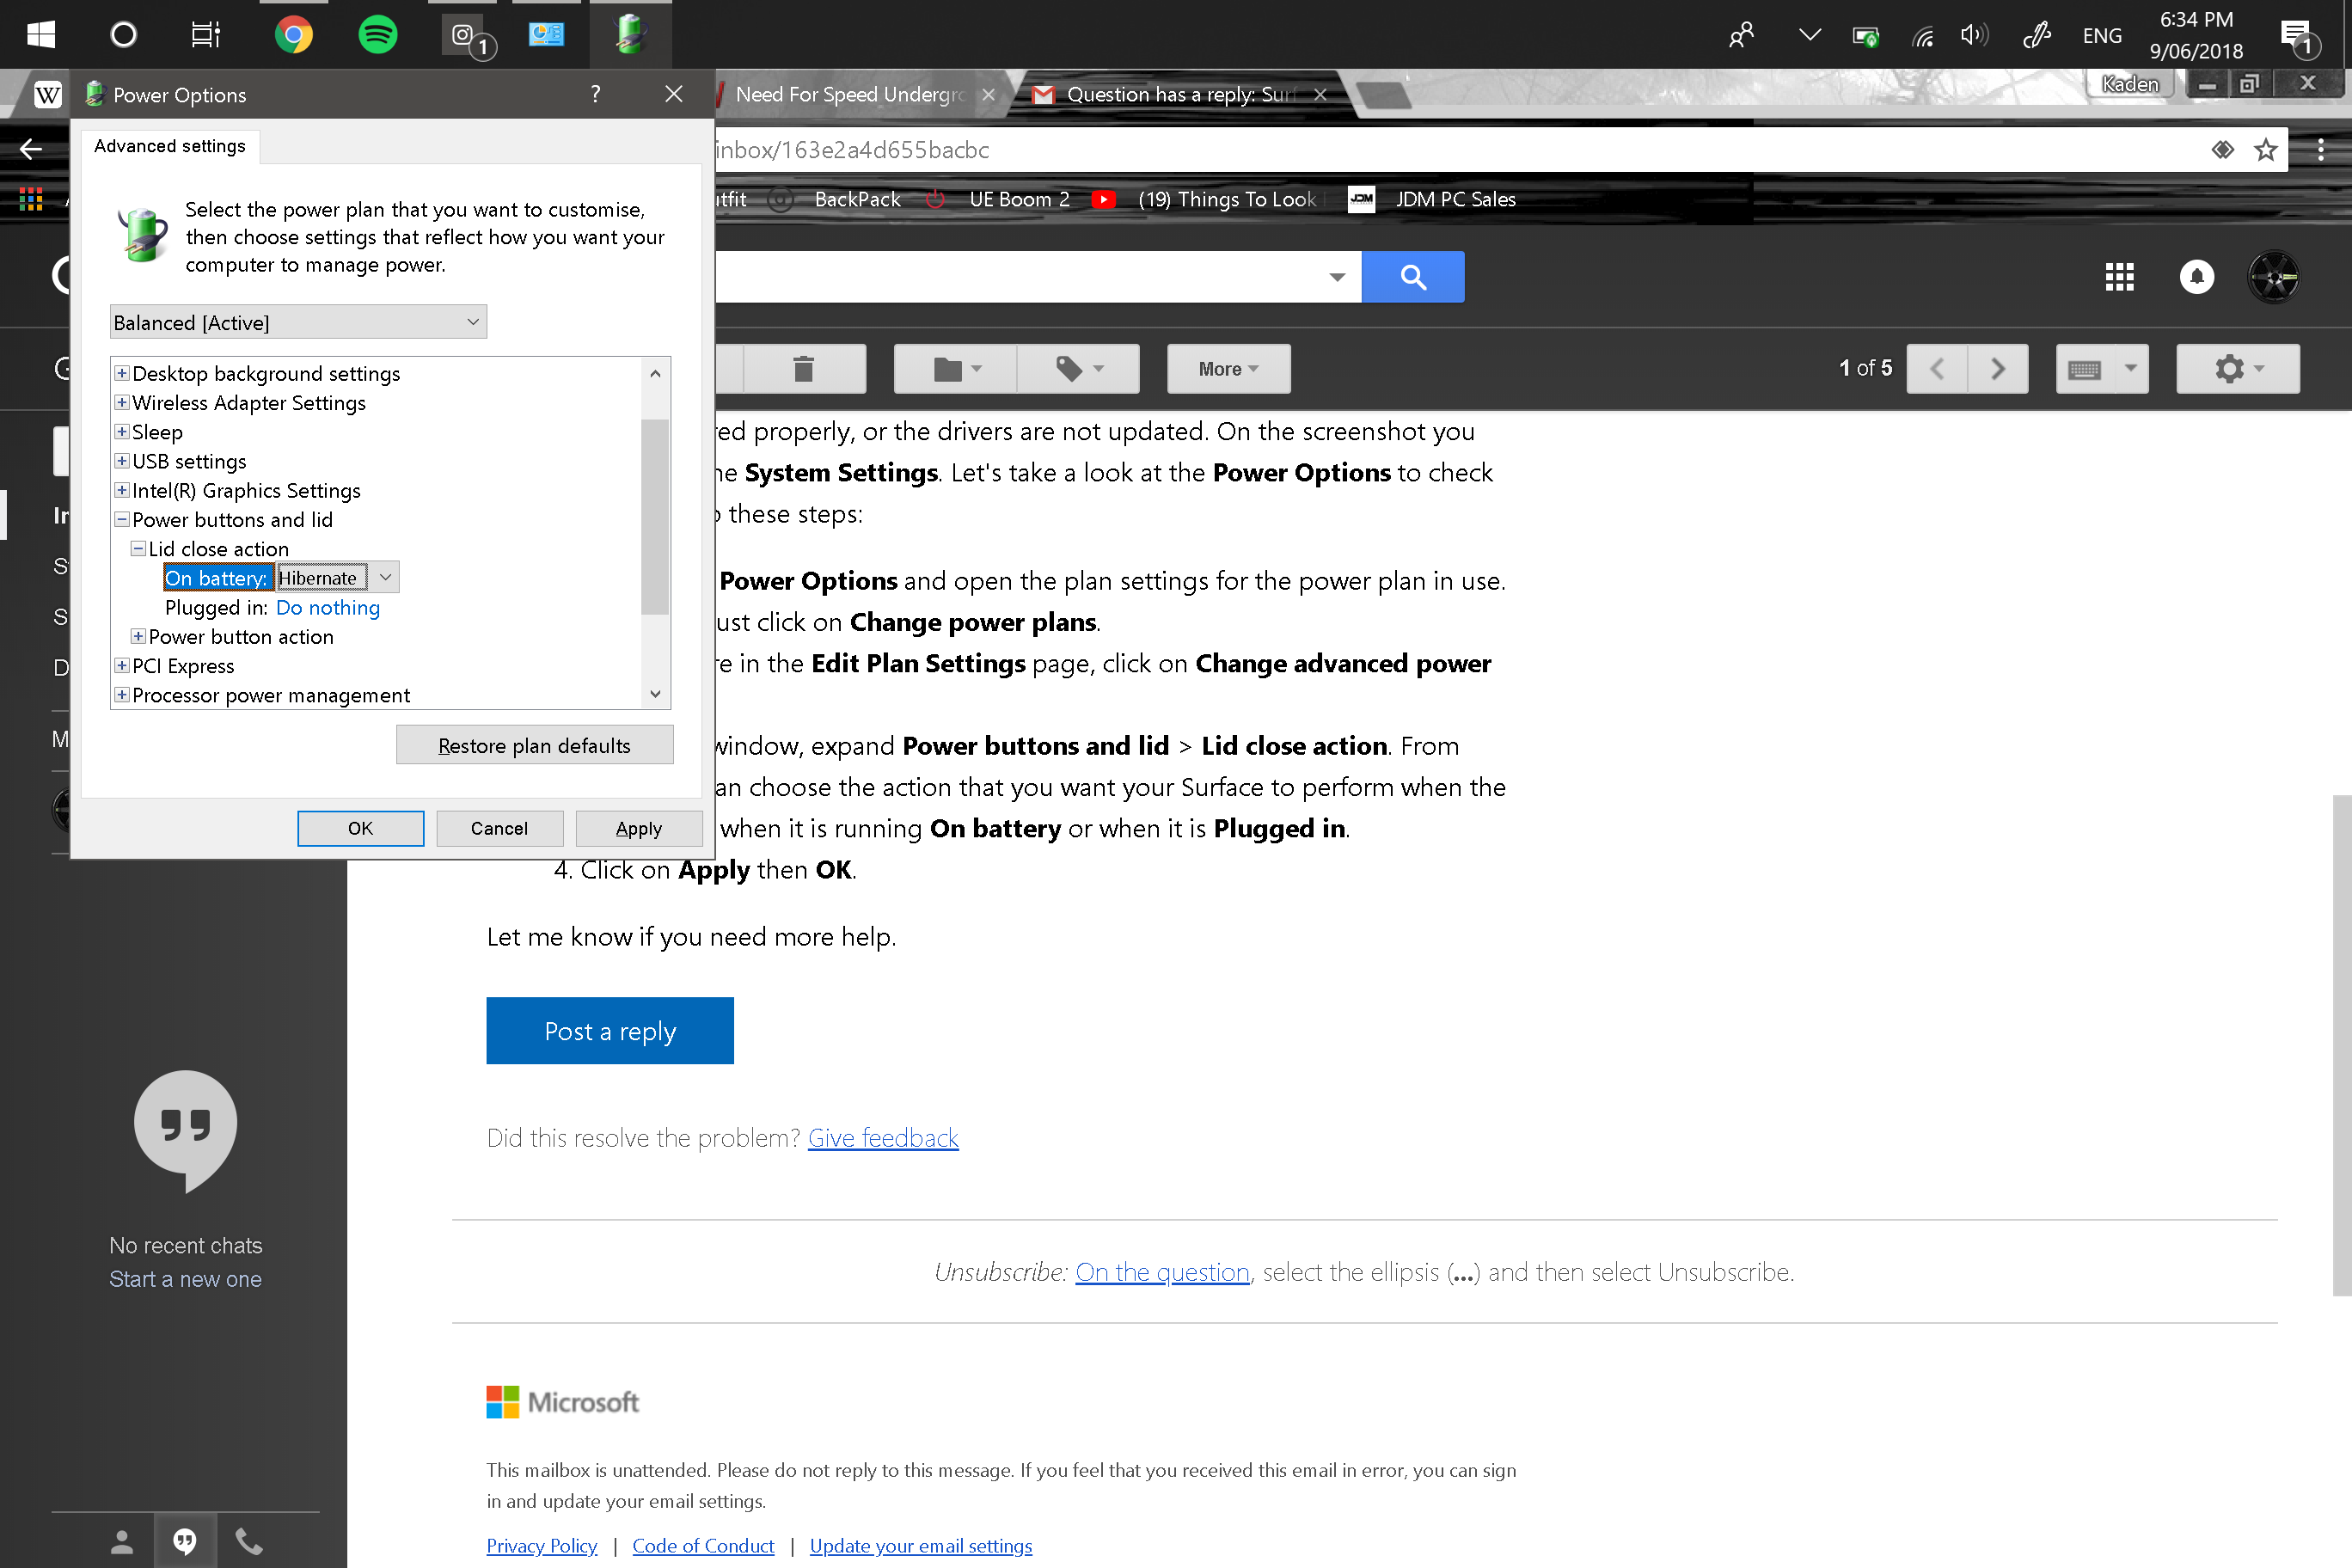Open the More menu in Gmail toolbar

coord(1228,369)
